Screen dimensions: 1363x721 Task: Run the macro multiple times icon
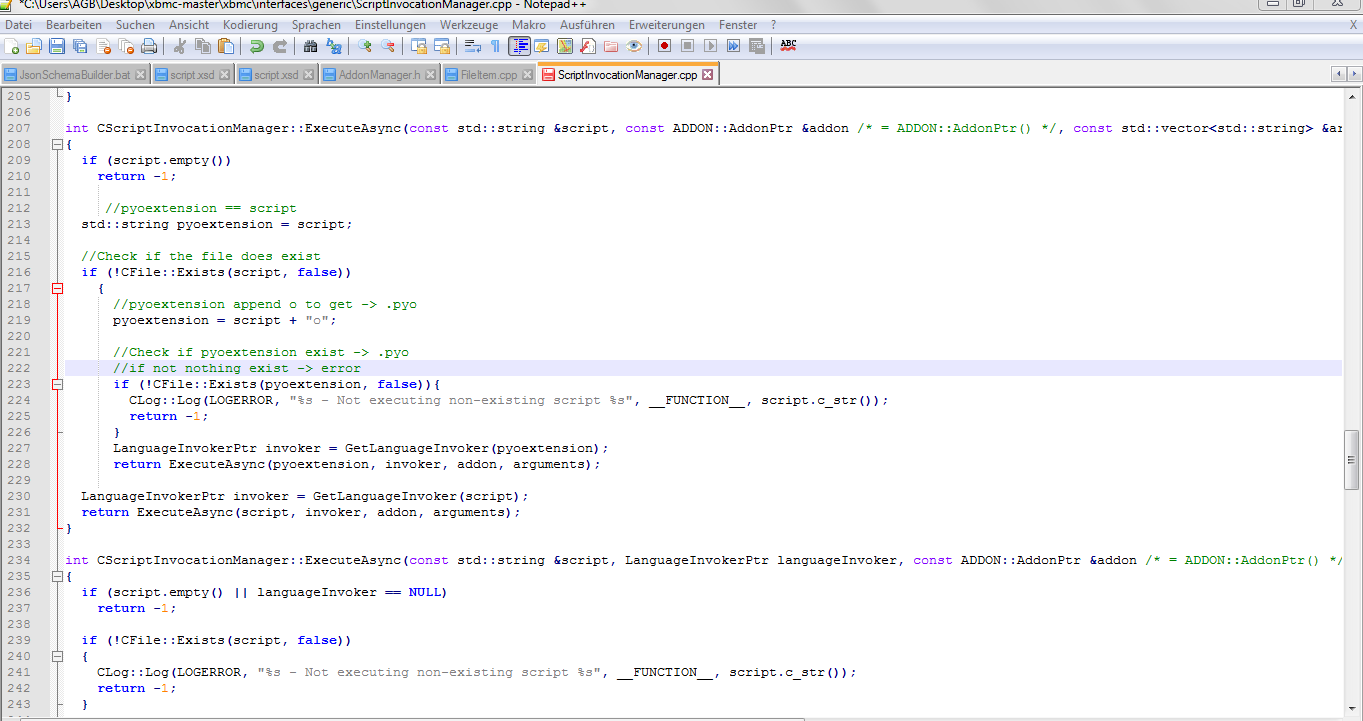[733, 46]
